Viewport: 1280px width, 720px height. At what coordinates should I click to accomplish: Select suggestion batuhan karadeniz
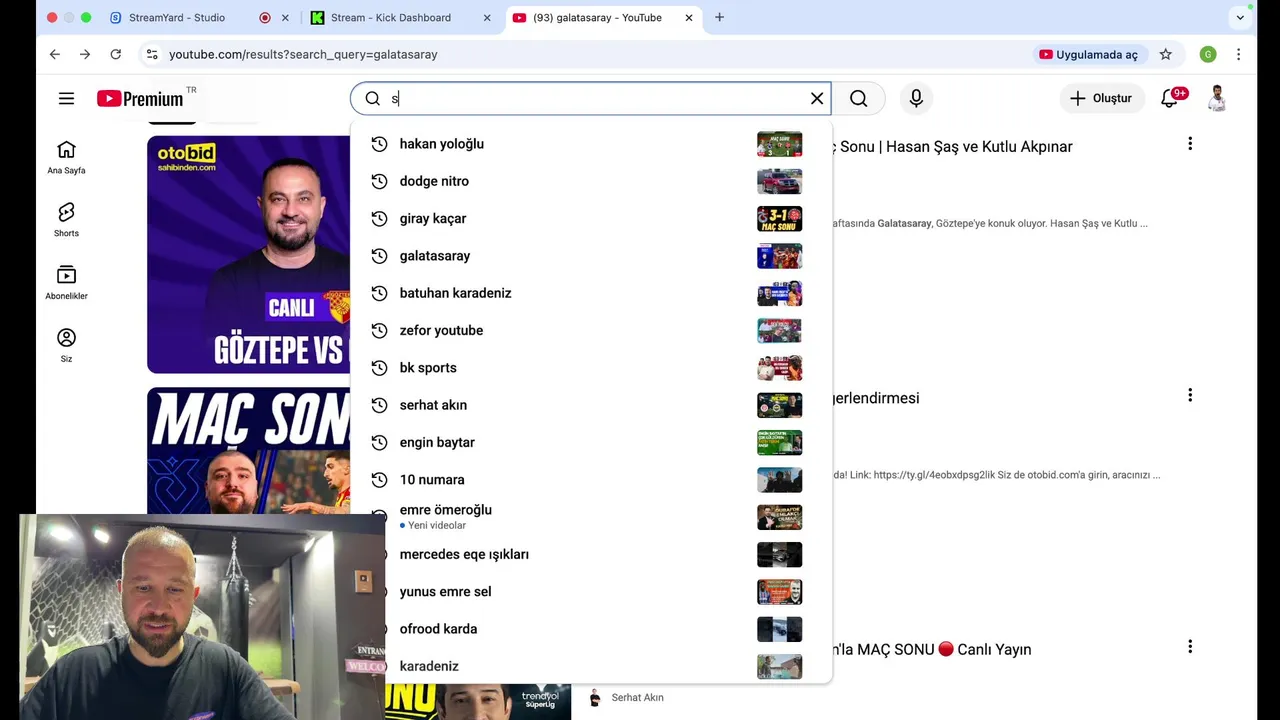(591, 293)
